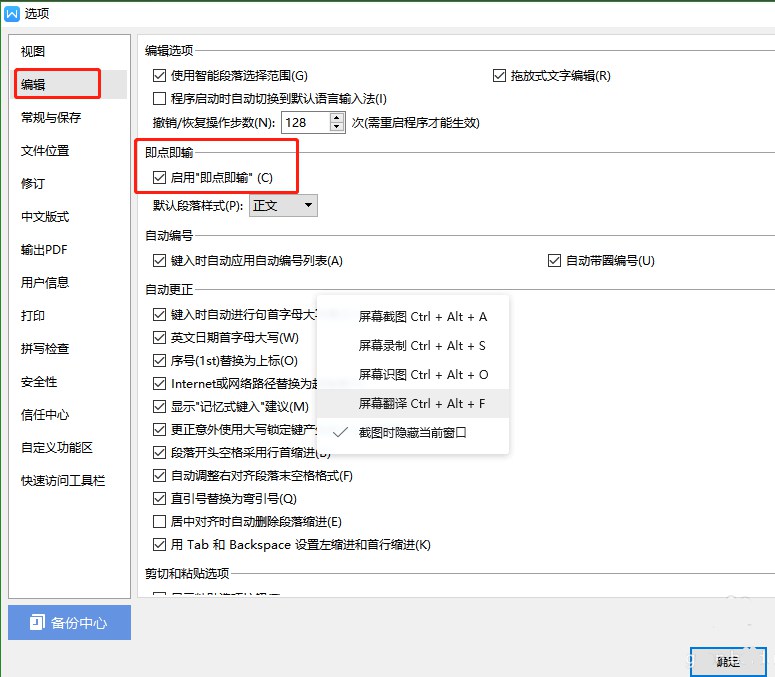Image resolution: width=775 pixels, height=677 pixels.
Task: Toggle 启用"即点即输" checkbox
Action: (159, 177)
